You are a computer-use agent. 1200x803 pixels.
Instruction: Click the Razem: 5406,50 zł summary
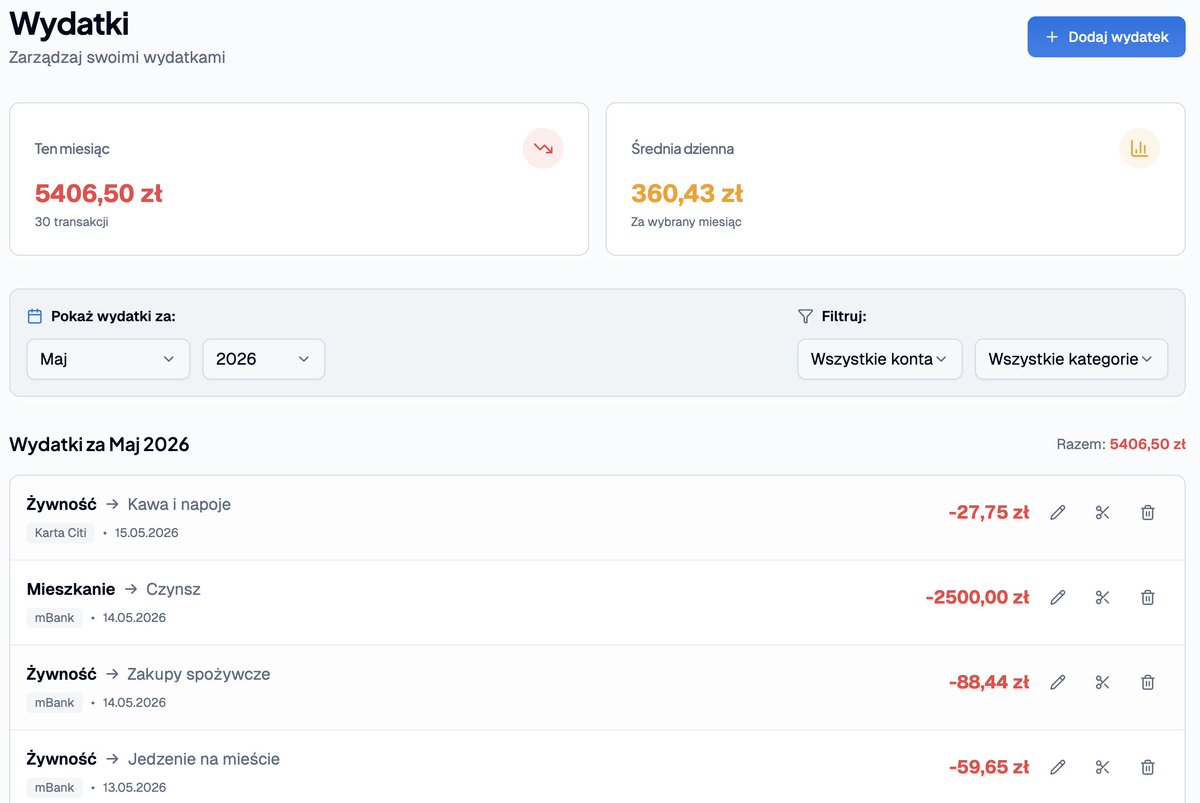(x=1121, y=444)
